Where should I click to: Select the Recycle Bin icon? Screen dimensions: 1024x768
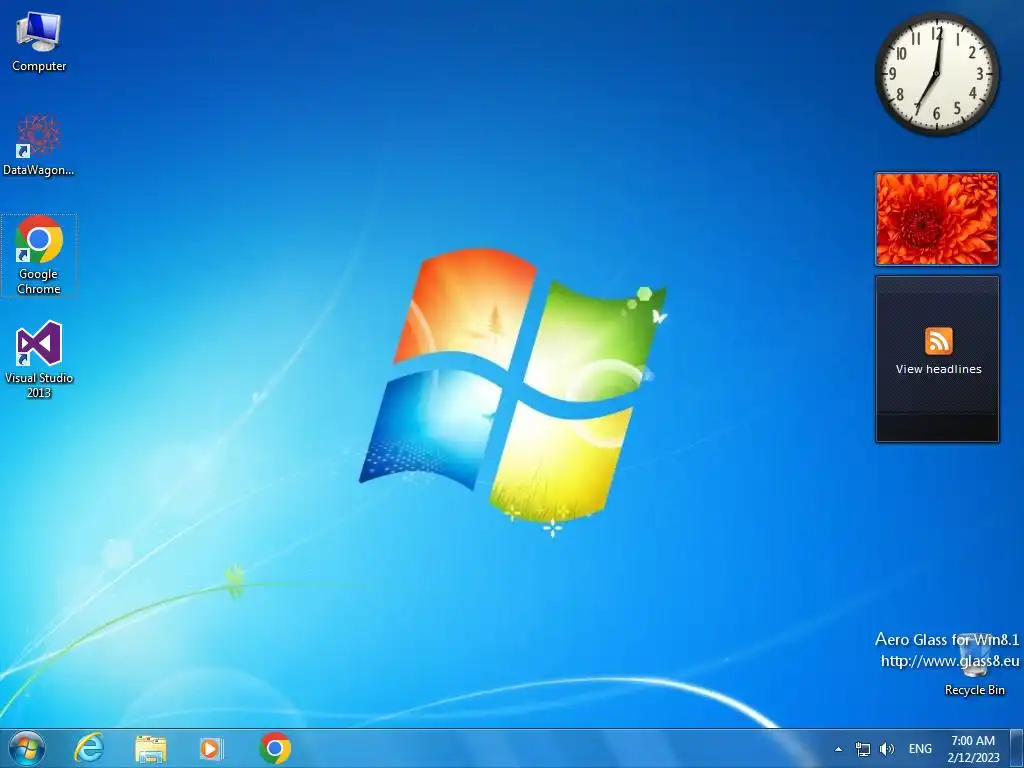974,664
